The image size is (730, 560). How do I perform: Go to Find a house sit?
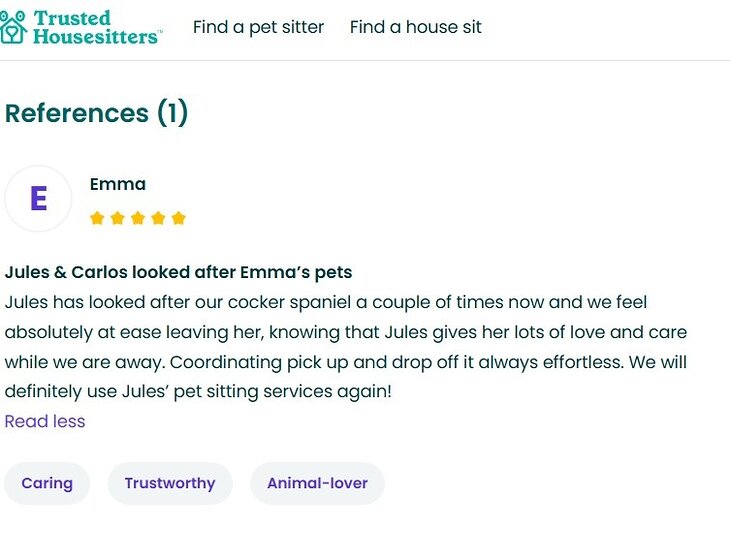click(415, 27)
